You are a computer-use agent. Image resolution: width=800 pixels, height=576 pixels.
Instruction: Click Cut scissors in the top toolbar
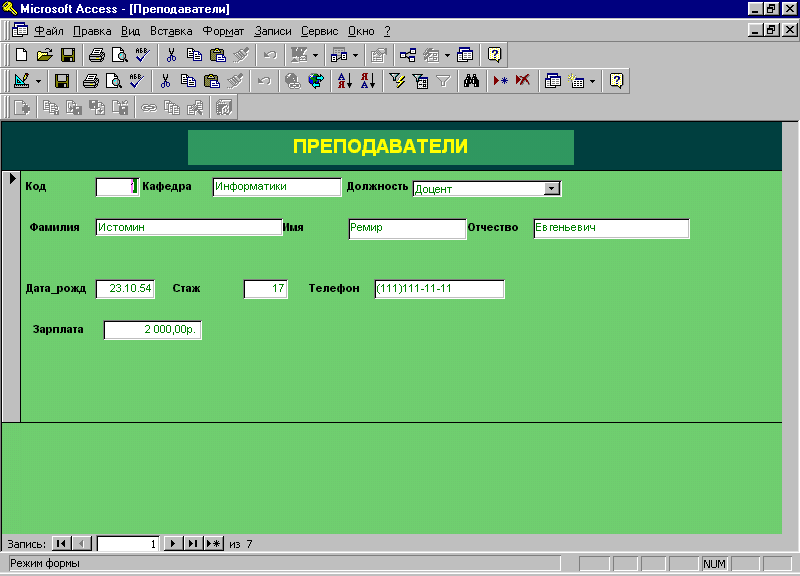coord(171,55)
